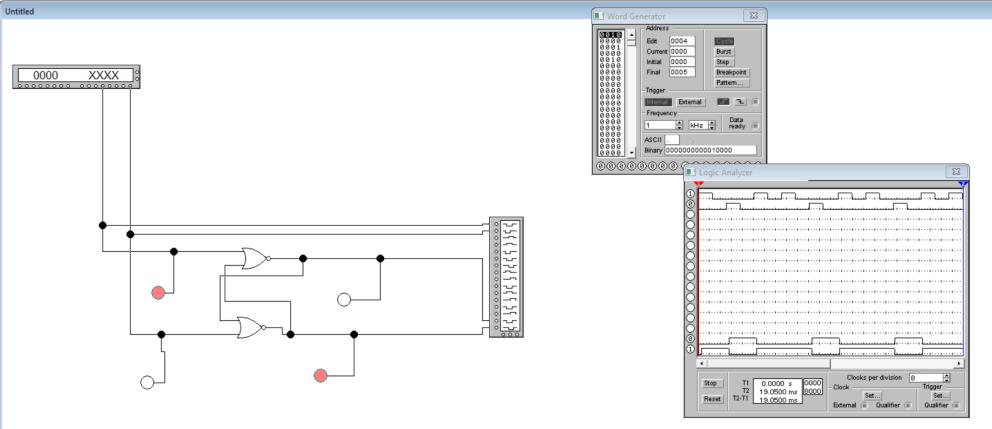Click the Burst button in Word Generator
The image size is (992, 429).
tap(724, 51)
